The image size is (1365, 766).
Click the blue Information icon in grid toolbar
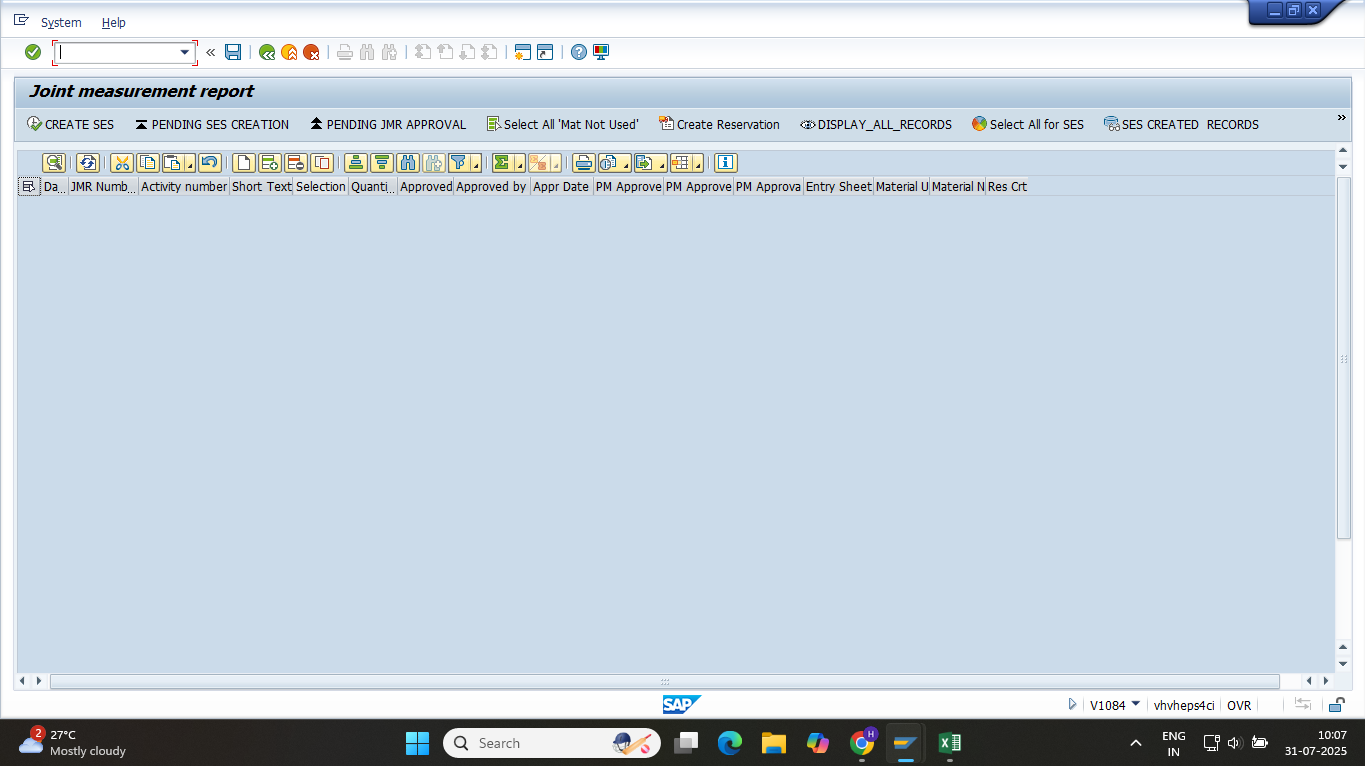point(725,163)
